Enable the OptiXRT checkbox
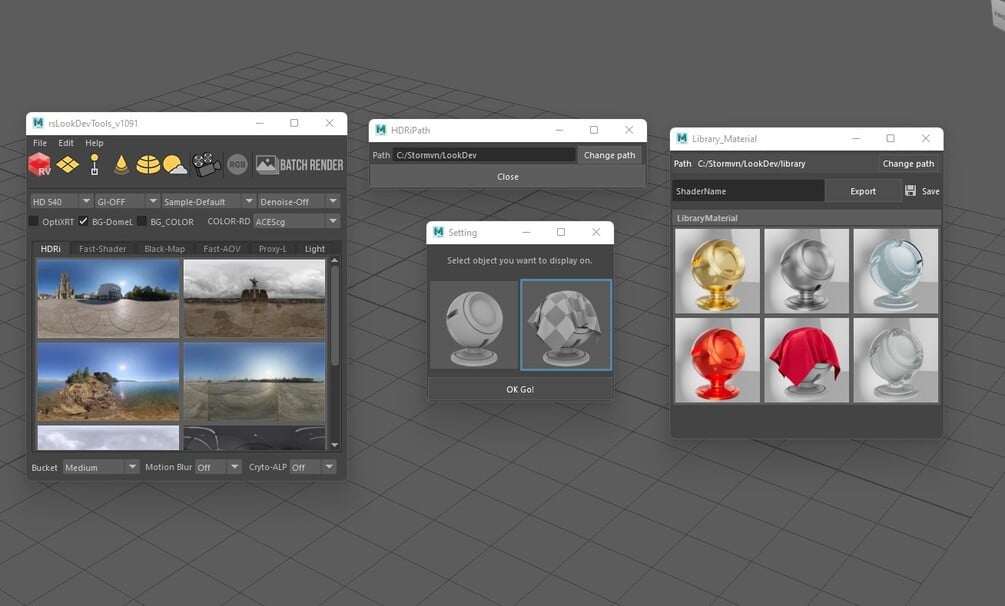Image resolution: width=1005 pixels, height=606 pixels. 33,221
